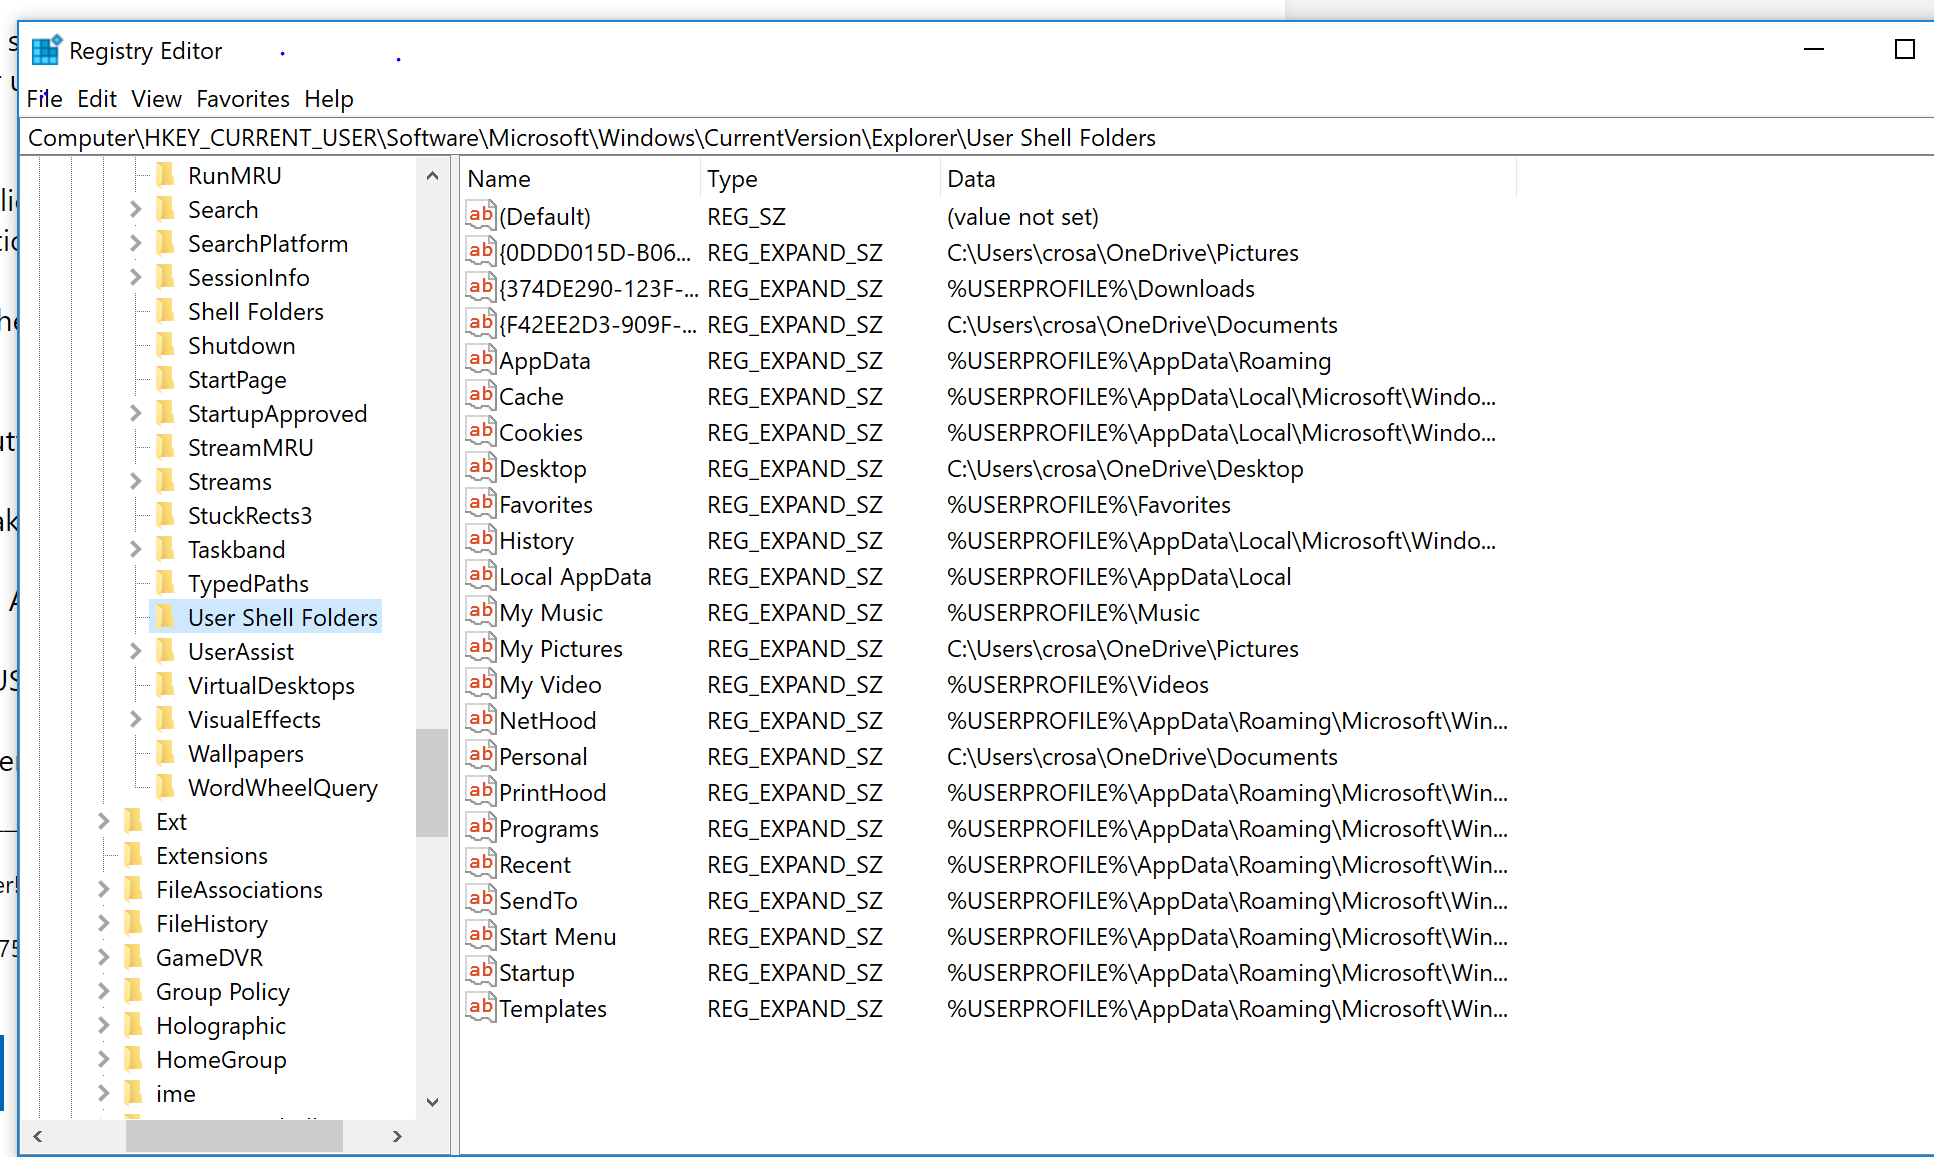
Task: Select the icon beside the Startup entry
Action: click(481, 972)
